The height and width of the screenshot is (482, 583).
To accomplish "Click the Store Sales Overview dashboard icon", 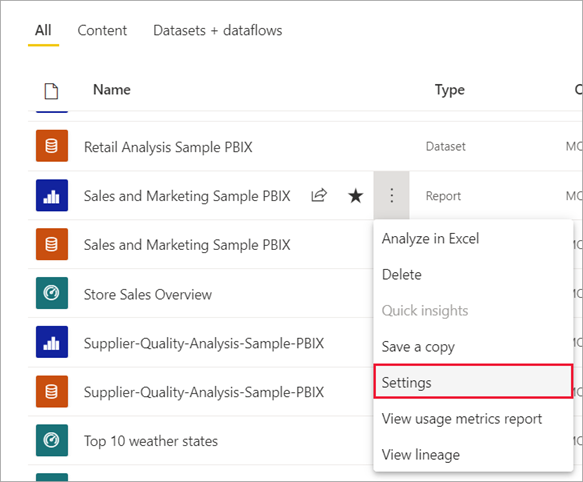I will click(52, 293).
